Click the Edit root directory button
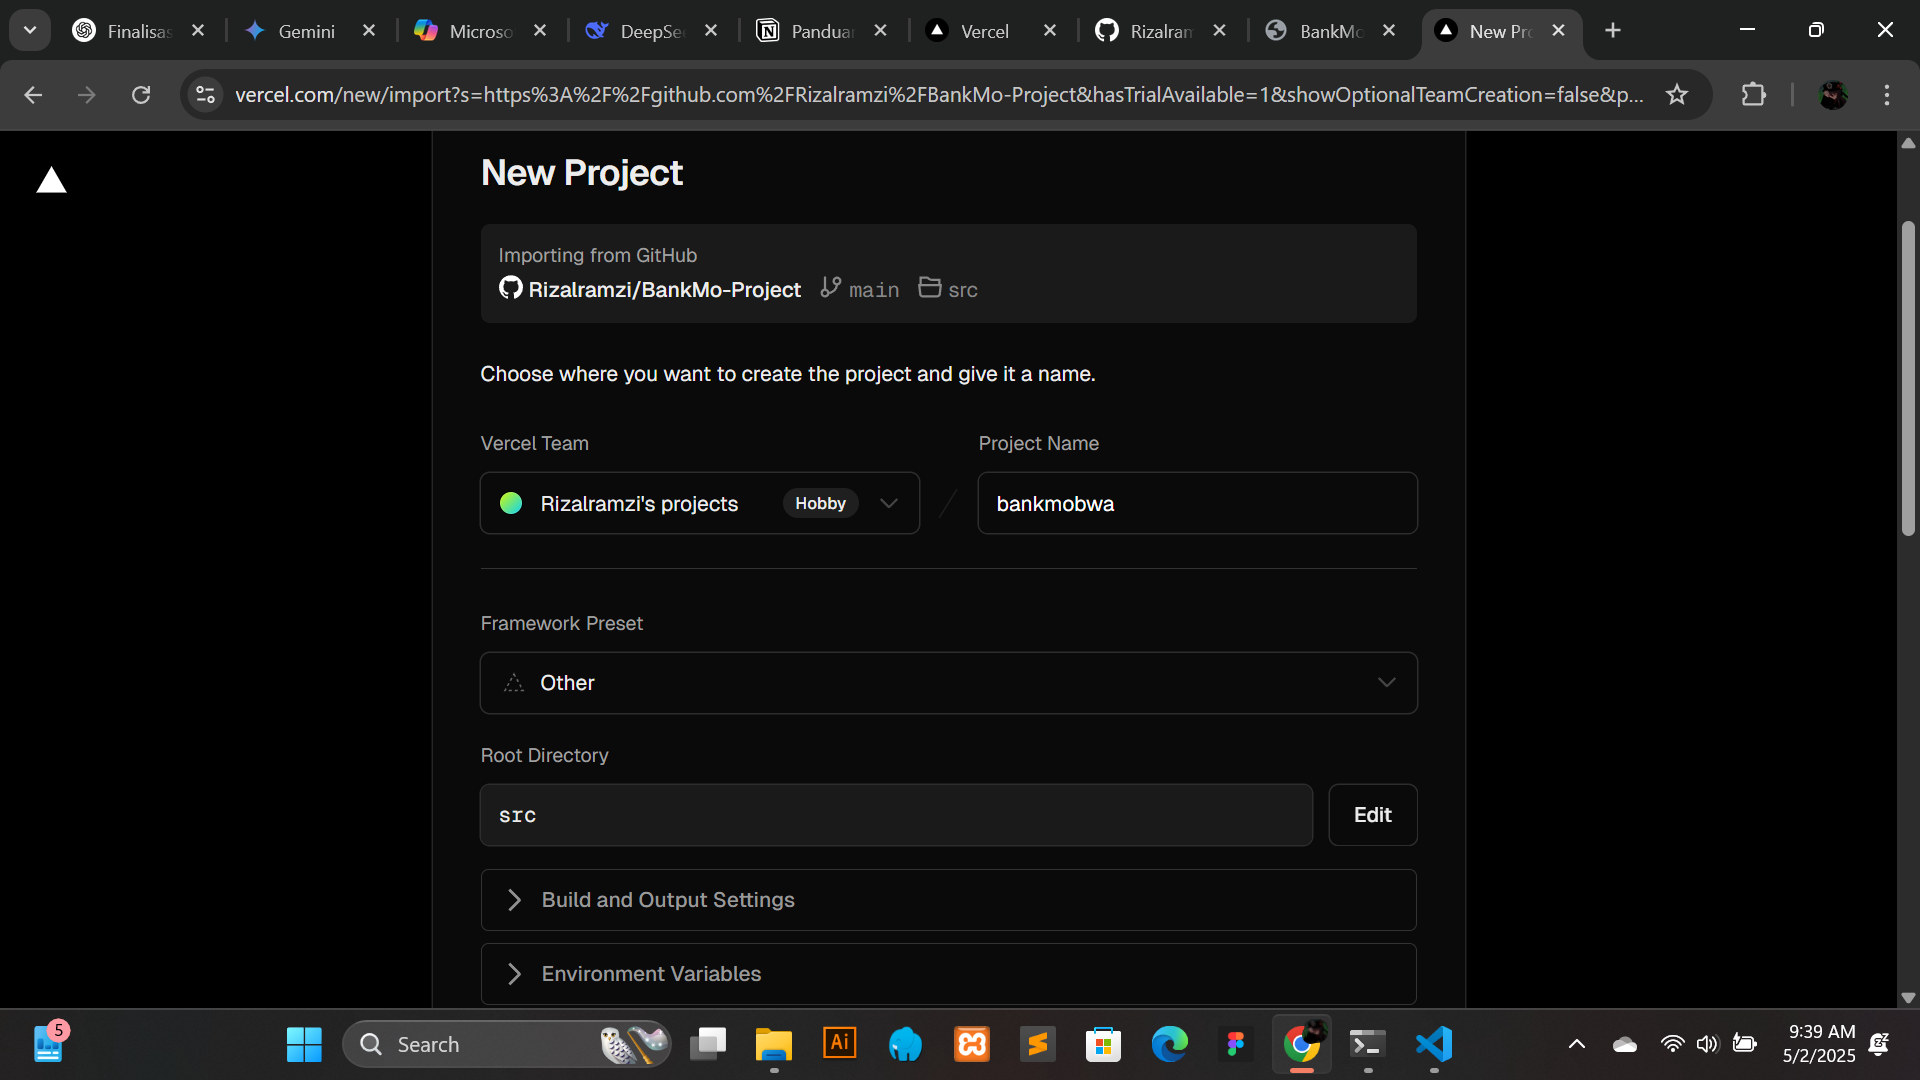Image resolution: width=1920 pixels, height=1080 pixels. pos(1373,815)
